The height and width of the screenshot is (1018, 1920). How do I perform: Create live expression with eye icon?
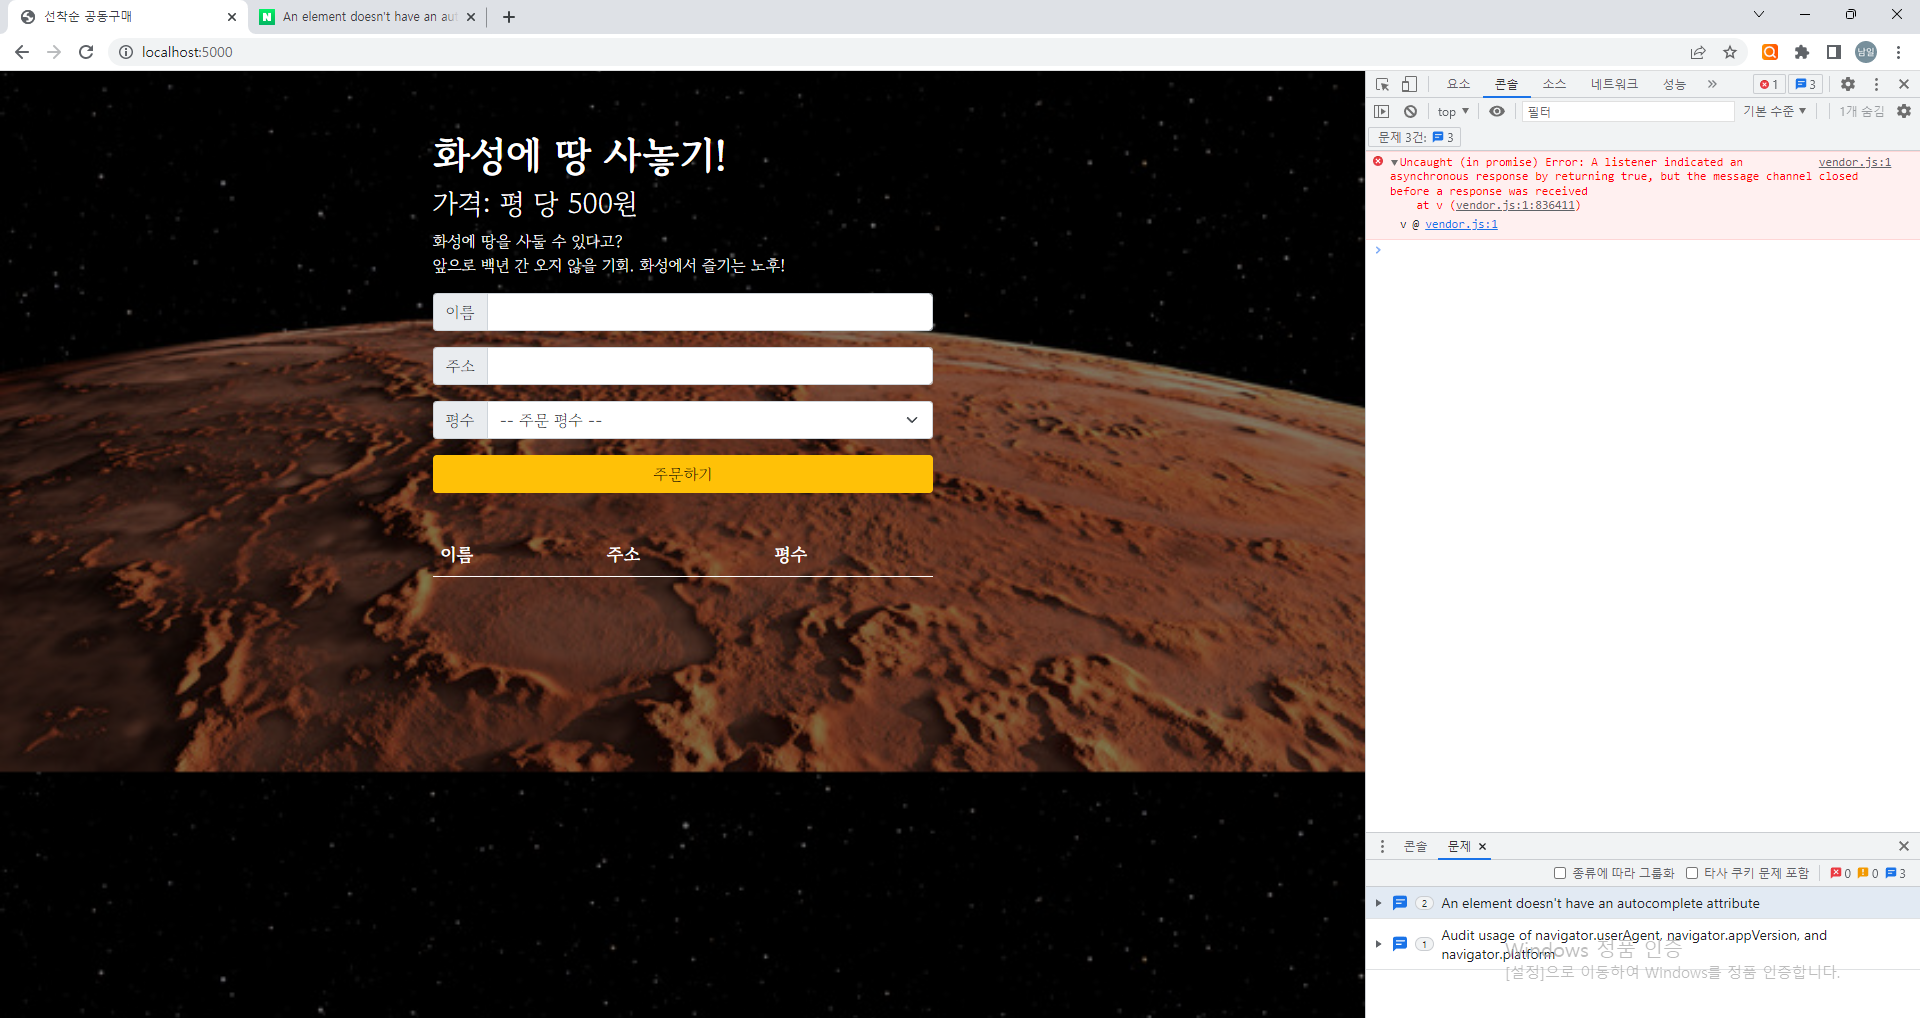pos(1497,111)
